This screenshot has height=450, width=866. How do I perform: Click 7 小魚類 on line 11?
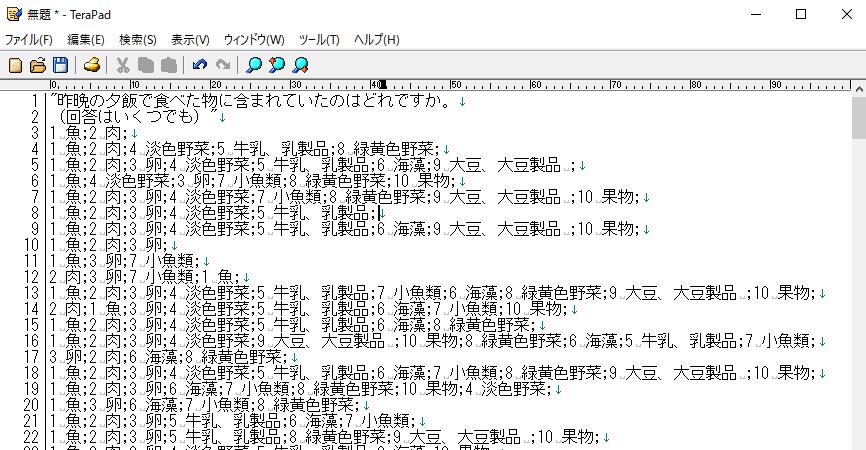pyautogui.click(x=162, y=261)
